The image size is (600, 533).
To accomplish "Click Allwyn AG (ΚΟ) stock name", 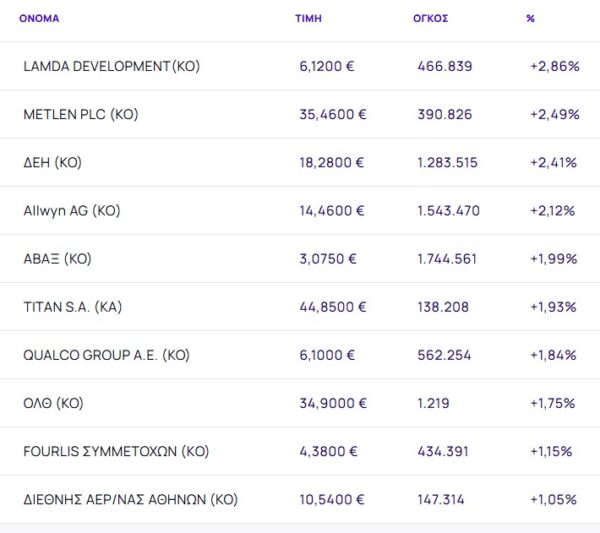I will 71,211.
